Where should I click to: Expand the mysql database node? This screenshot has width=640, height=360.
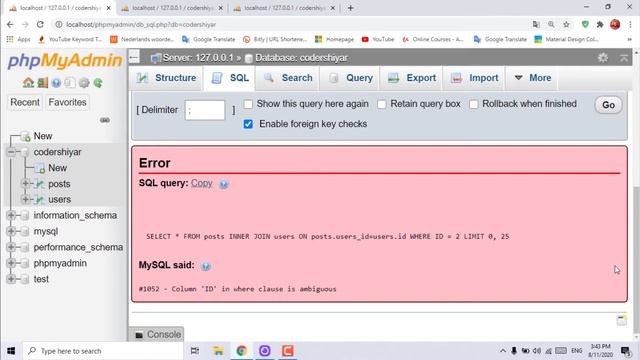pyautogui.click(x=11, y=231)
